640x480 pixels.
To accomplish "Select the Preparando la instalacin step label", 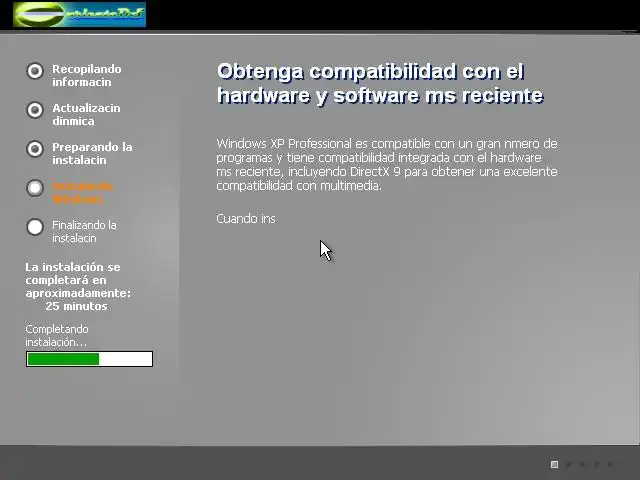I will tap(92, 153).
